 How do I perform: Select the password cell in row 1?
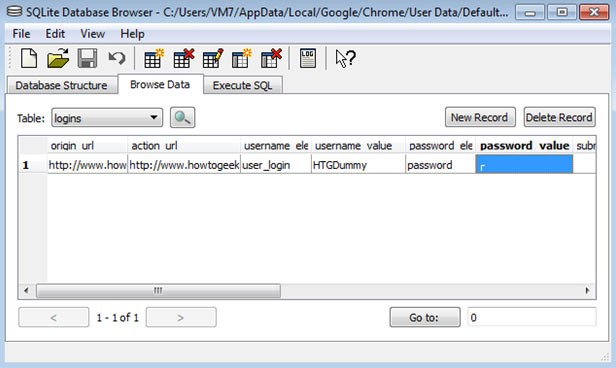point(440,165)
